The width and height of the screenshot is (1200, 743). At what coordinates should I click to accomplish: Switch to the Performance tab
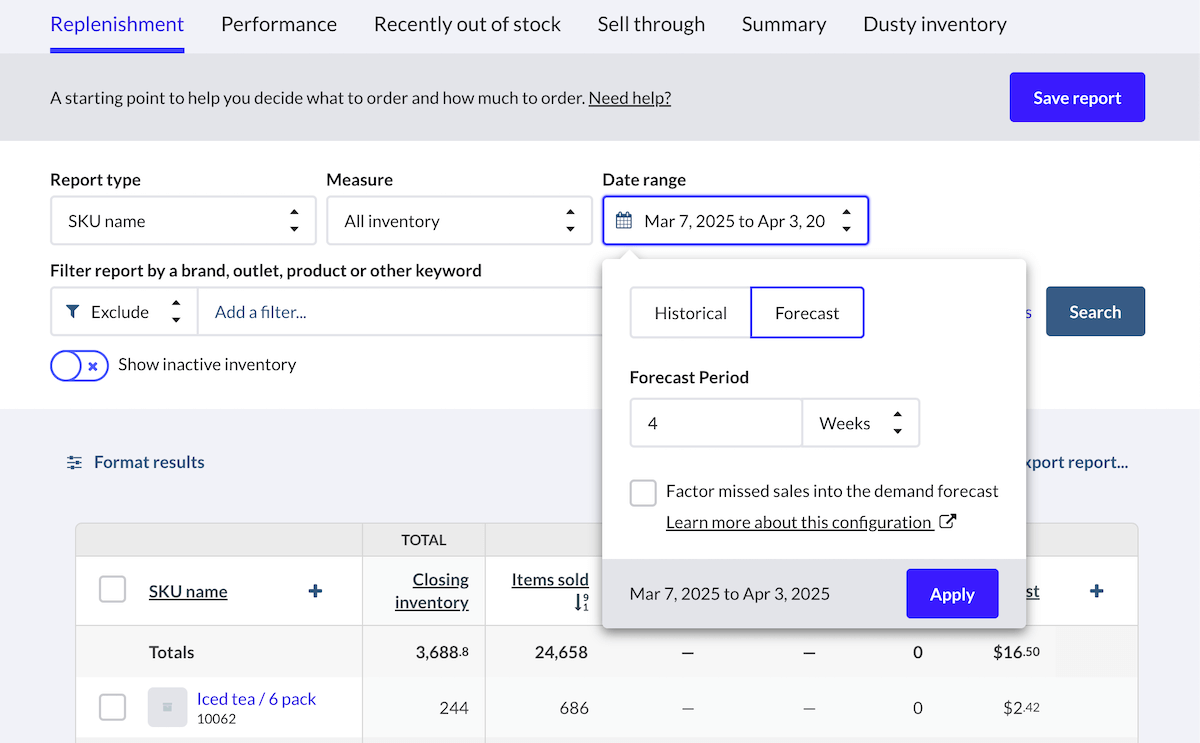pos(279,24)
